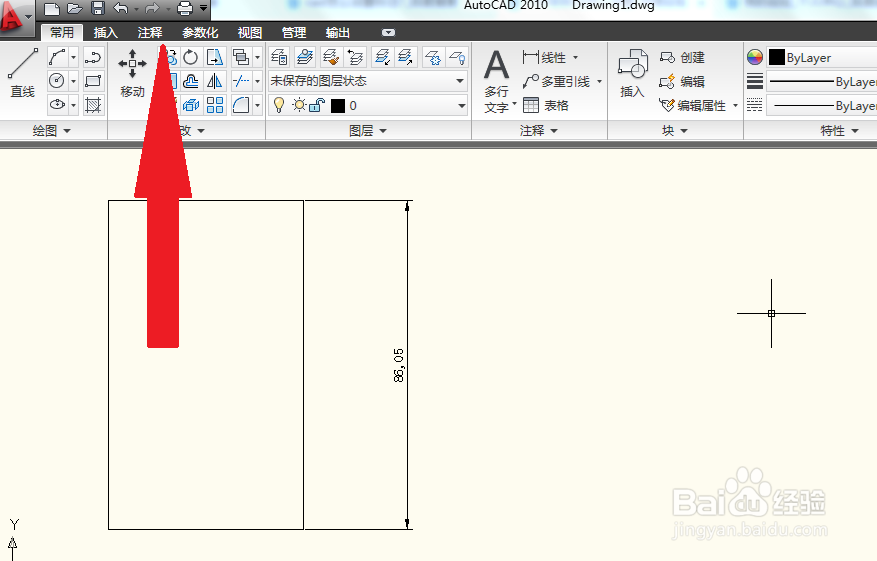This screenshot has height=561, width=877.
Task: Select the Offset tool
Action: coord(191,81)
